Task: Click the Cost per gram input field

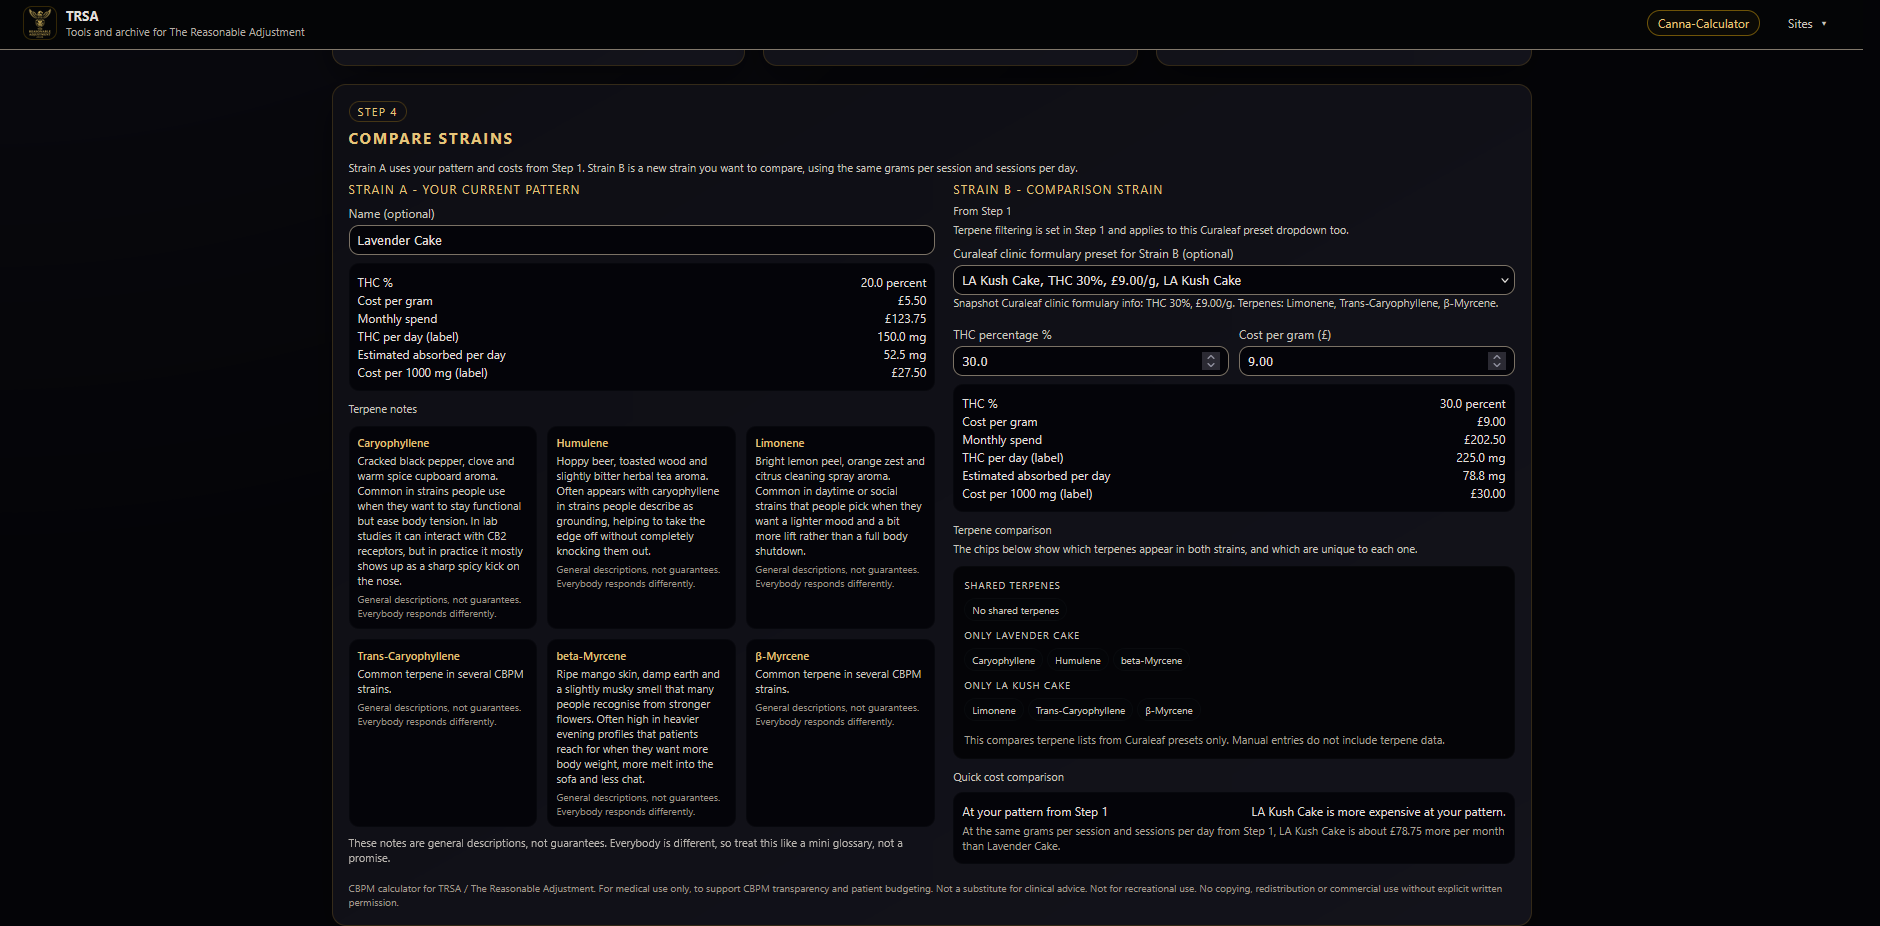Action: [x=1376, y=361]
